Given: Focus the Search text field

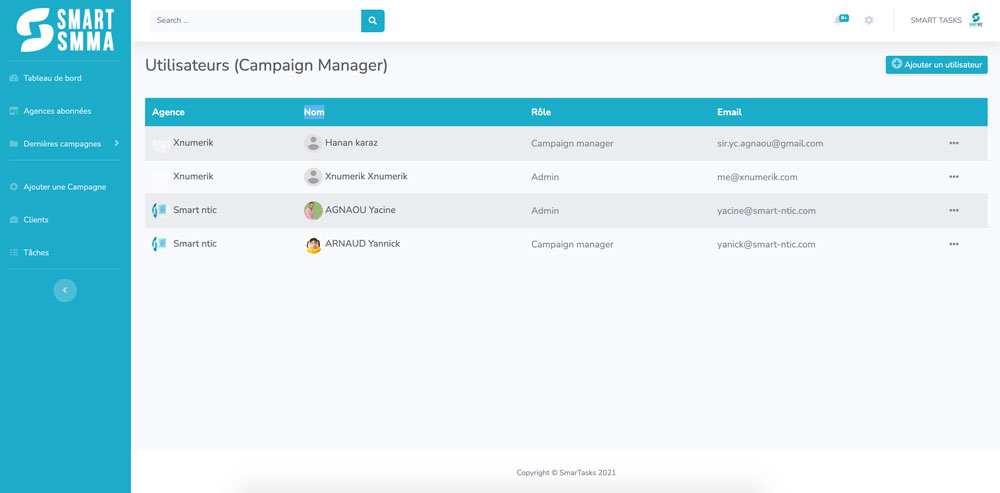Looking at the screenshot, I should [255, 20].
